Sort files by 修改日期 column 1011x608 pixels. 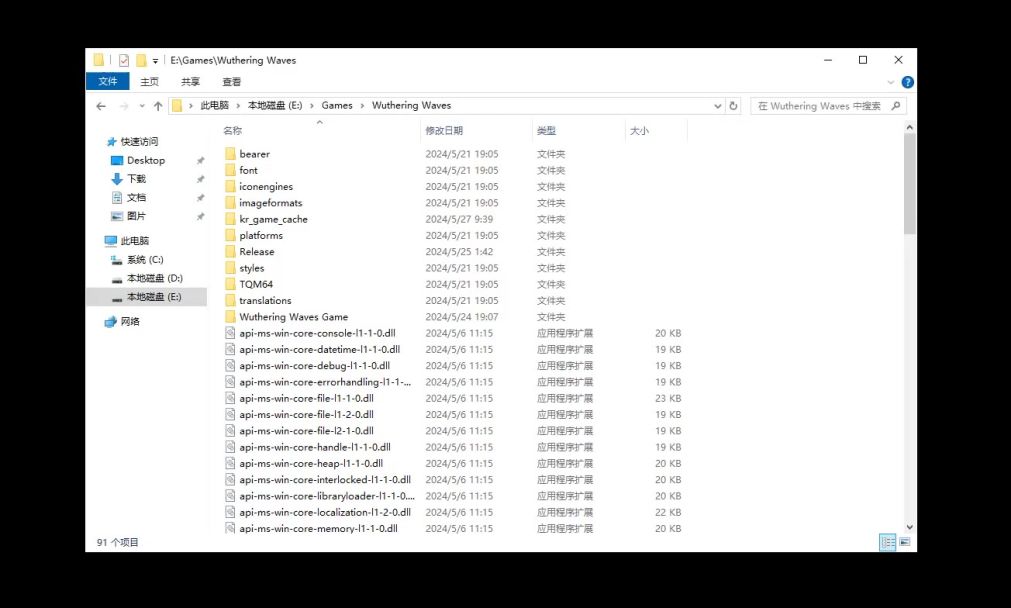pos(444,131)
